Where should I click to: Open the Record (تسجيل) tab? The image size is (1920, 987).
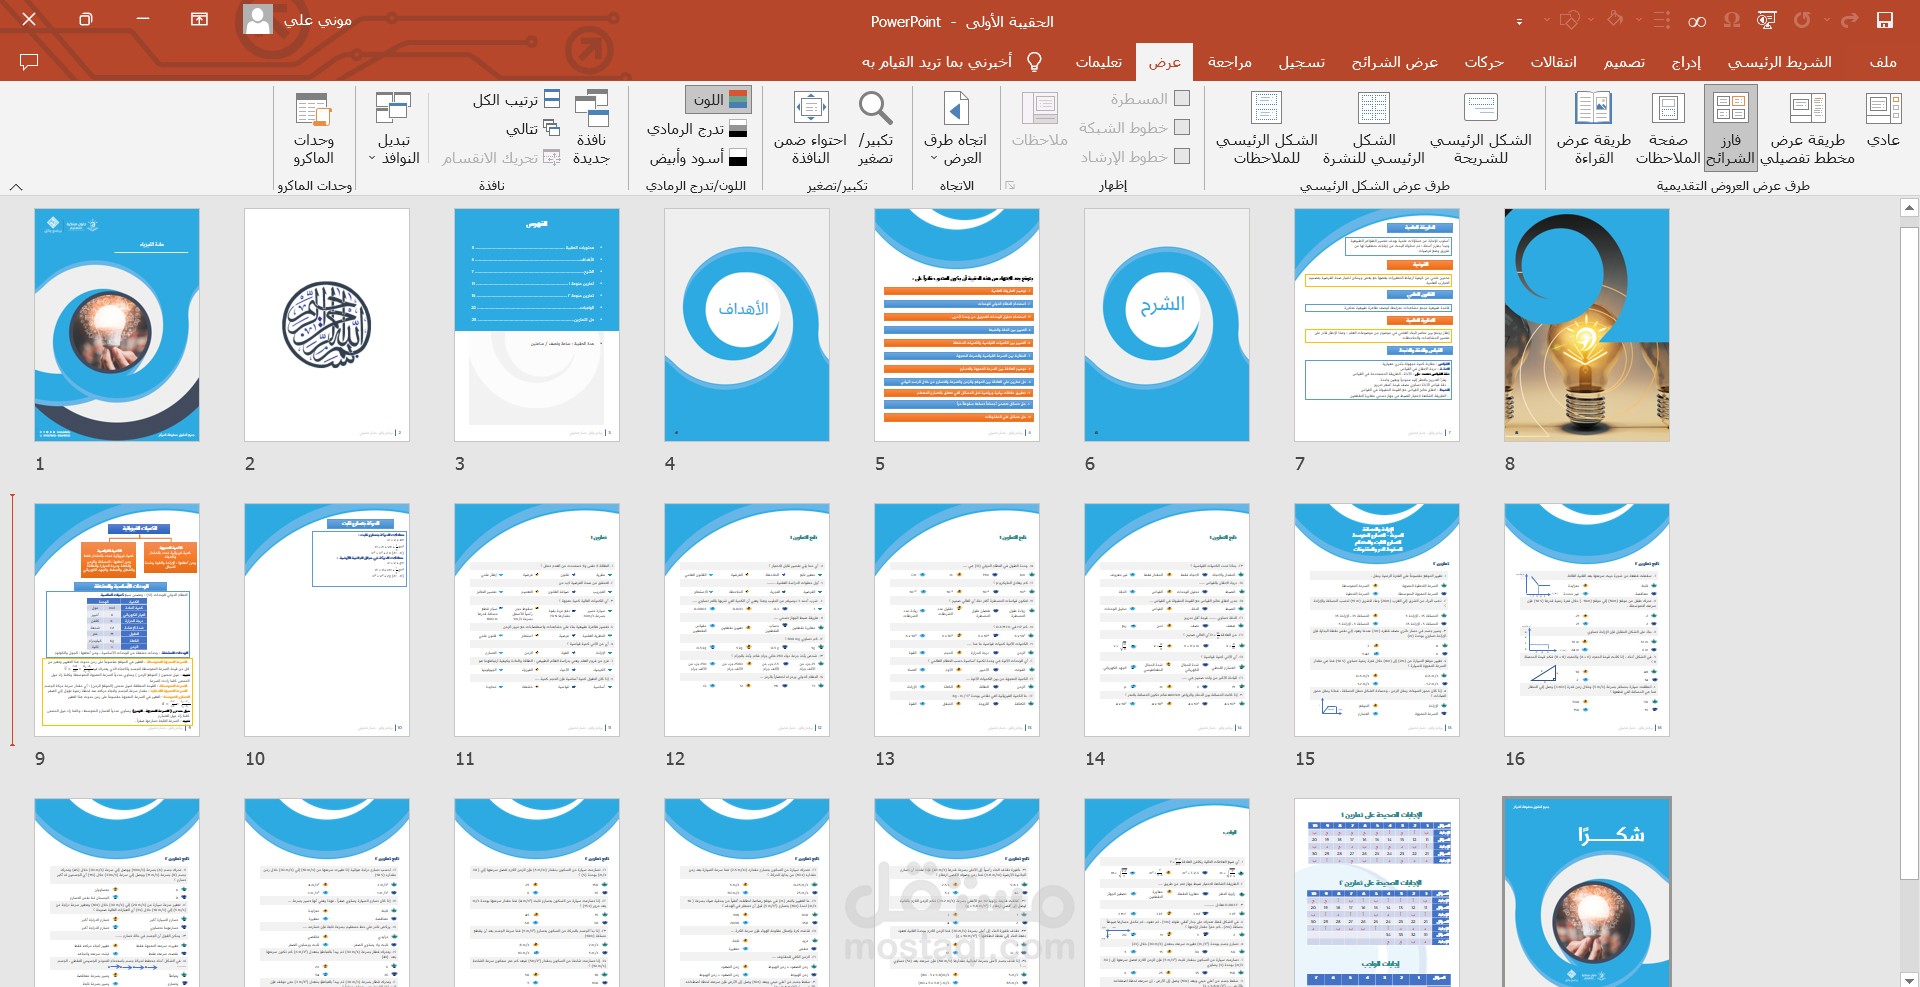point(1301,62)
